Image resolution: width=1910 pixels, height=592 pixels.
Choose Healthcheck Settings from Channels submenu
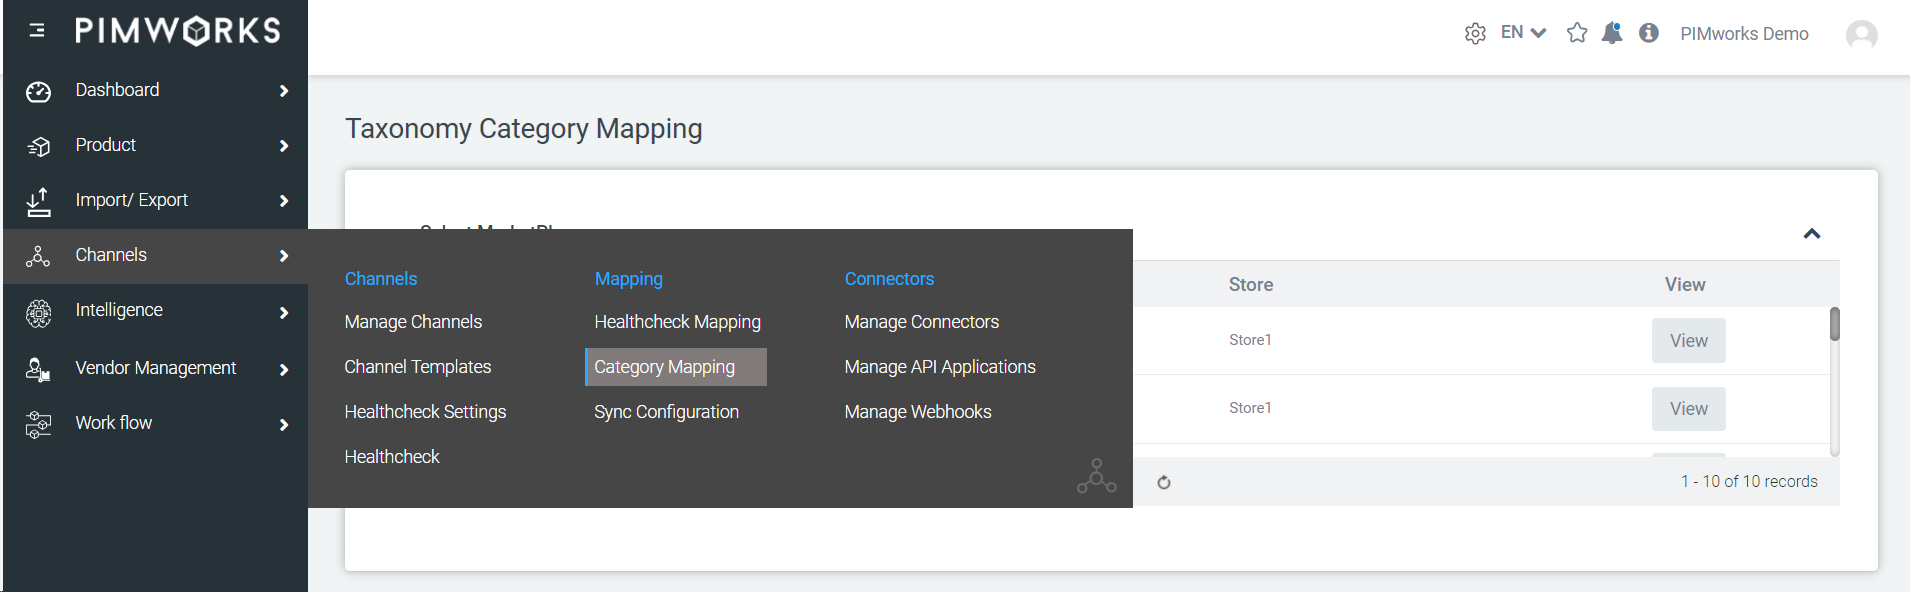pyautogui.click(x=425, y=412)
